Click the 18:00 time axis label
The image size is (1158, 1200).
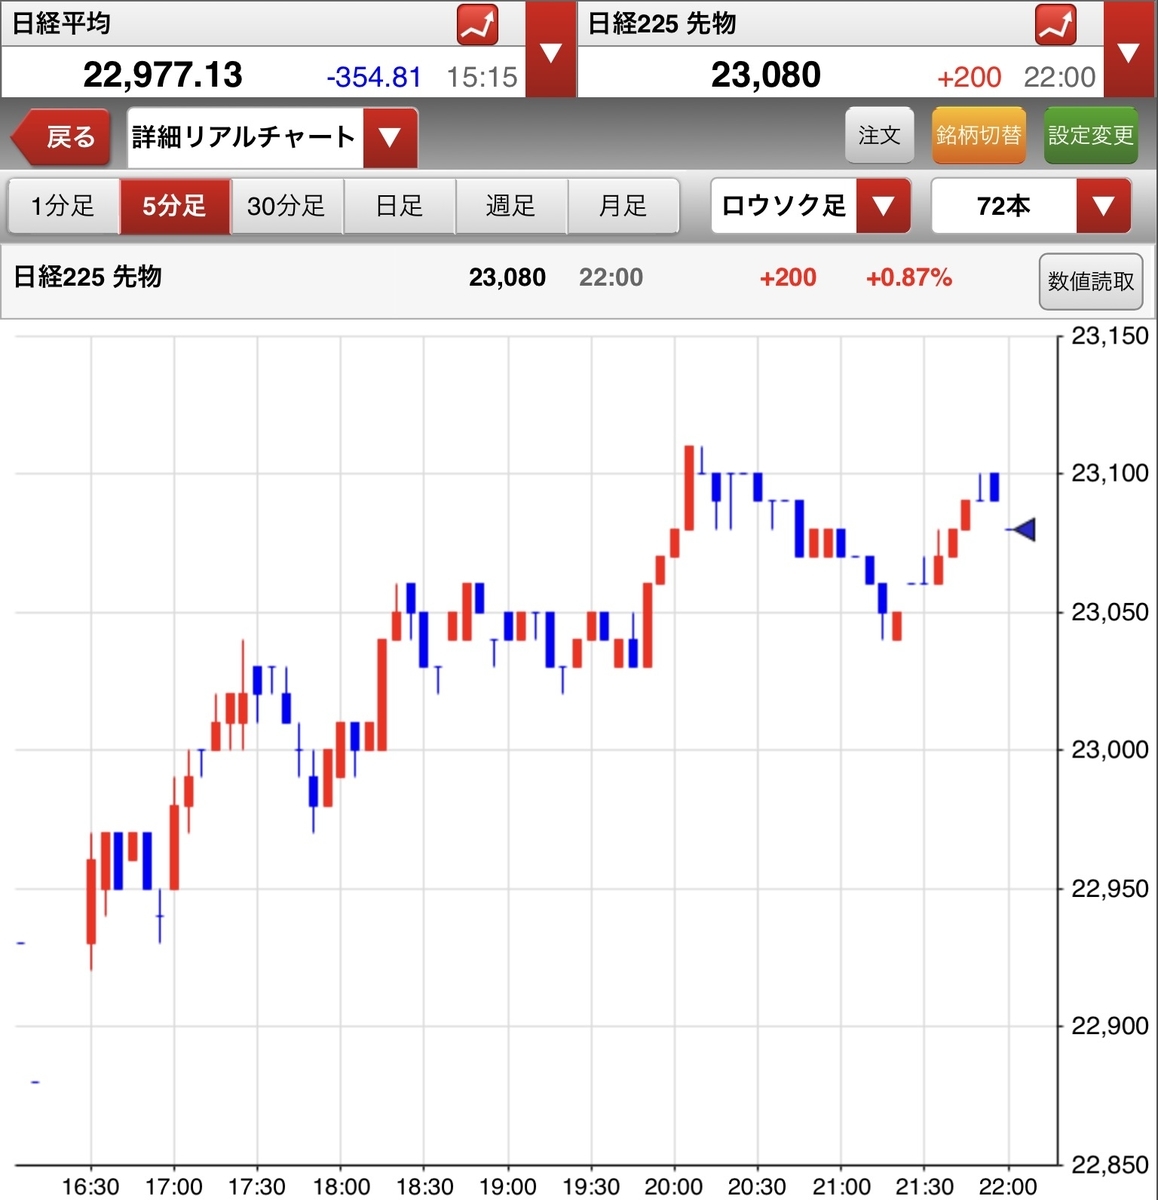click(341, 1187)
